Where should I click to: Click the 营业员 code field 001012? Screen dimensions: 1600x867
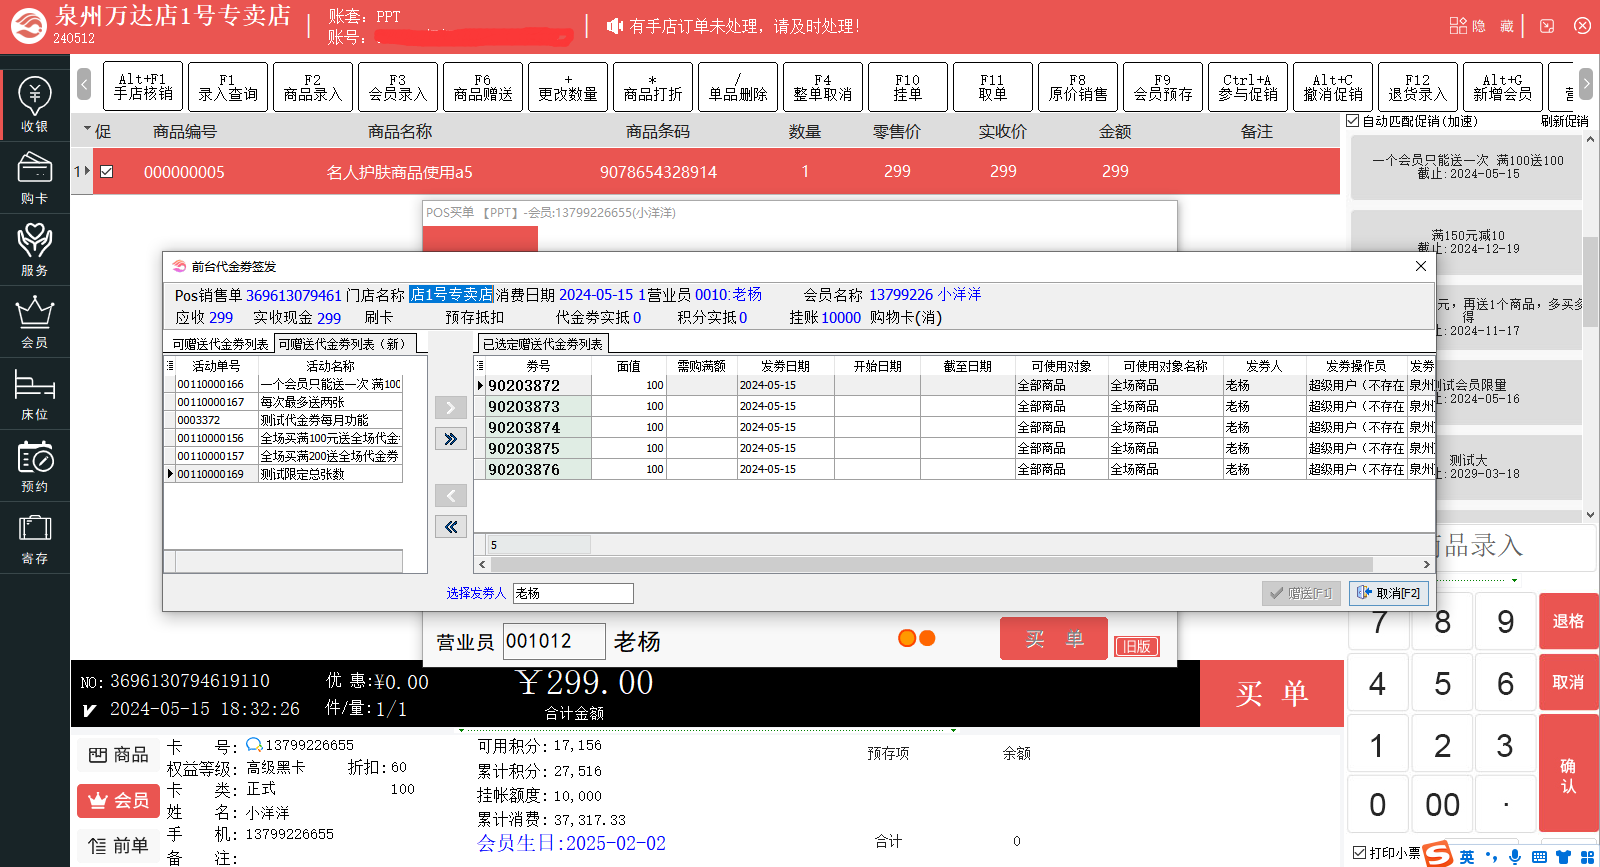pos(554,641)
